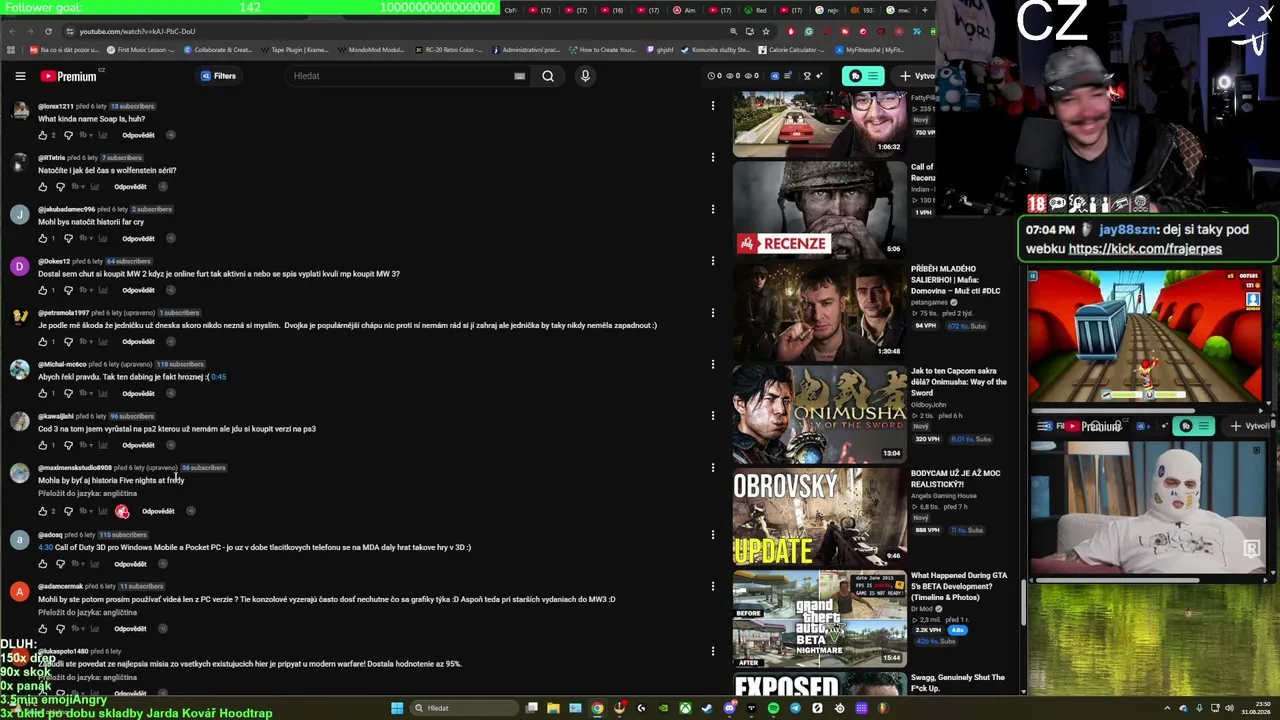The image size is (1280, 720).
Task: Open the Onimusha Way of the Sword thumbnail
Action: pyautogui.click(x=819, y=413)
